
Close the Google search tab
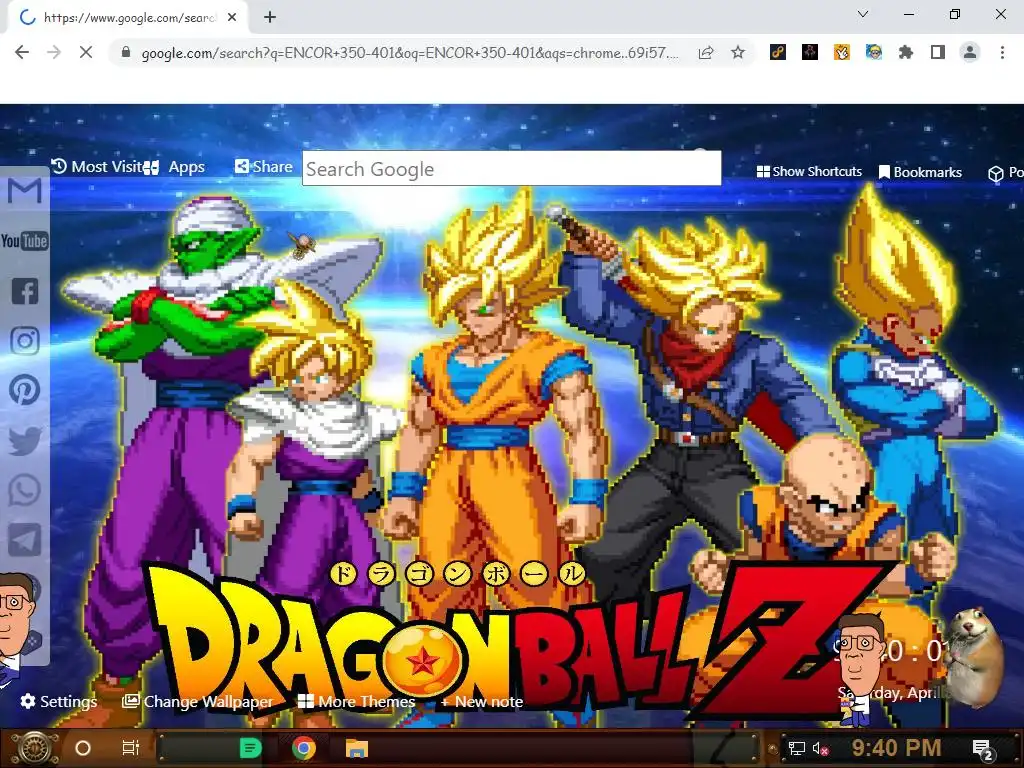(x=232, y=18)
